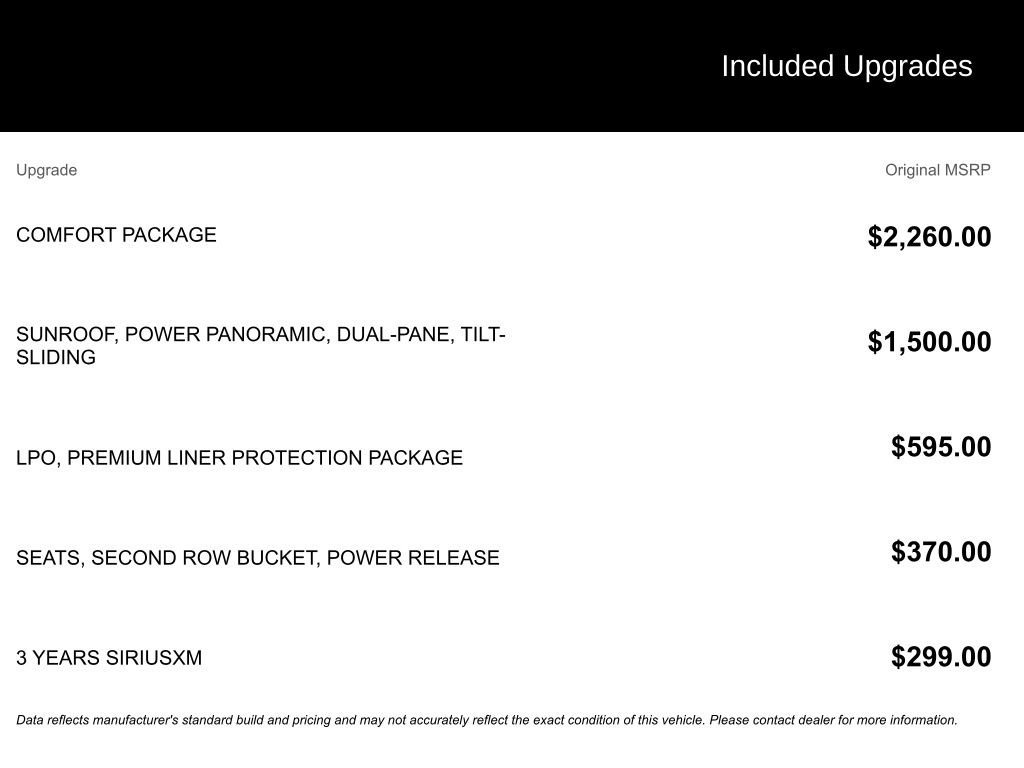Click the POWER RELEASE text
The image size is (1024, 768).
pyautogui.click(x=413, y=557)
